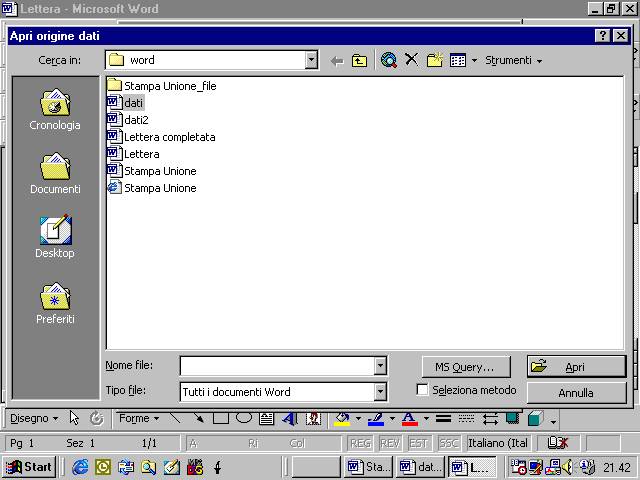Launch Internet Explorer from quick launch
Screen dimensions: 640x480
tap(80, 467)
